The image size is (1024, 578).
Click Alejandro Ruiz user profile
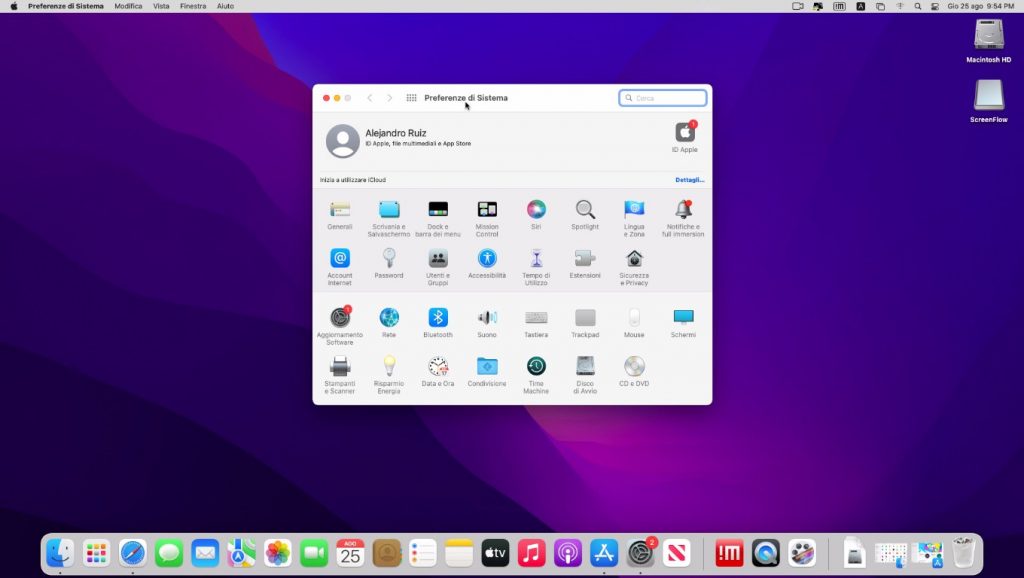[343, 141]
